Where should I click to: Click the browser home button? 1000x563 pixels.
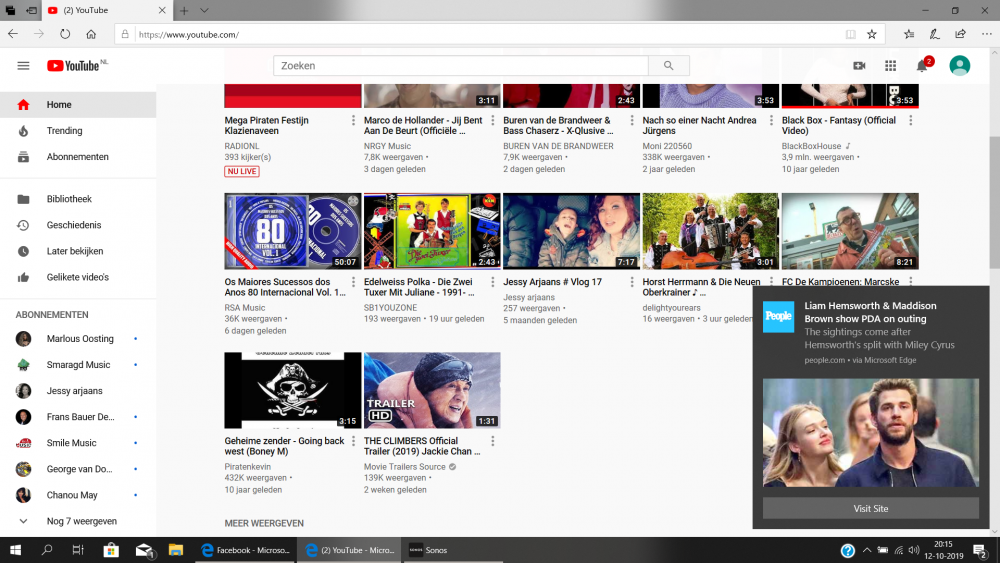tap(91, 34)
